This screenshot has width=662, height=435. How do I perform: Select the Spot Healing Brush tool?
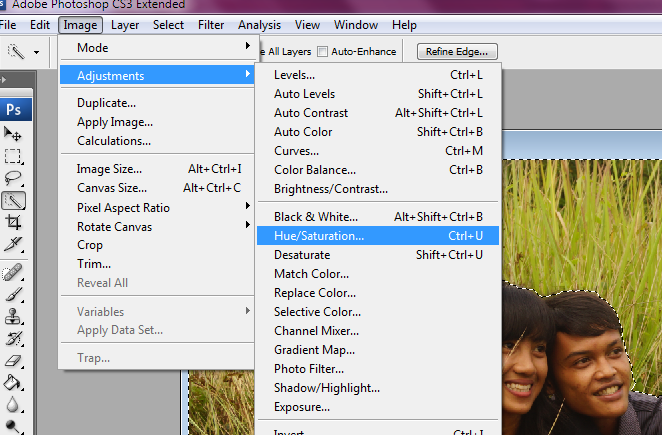pyautogui.click(x=13, y=272)
